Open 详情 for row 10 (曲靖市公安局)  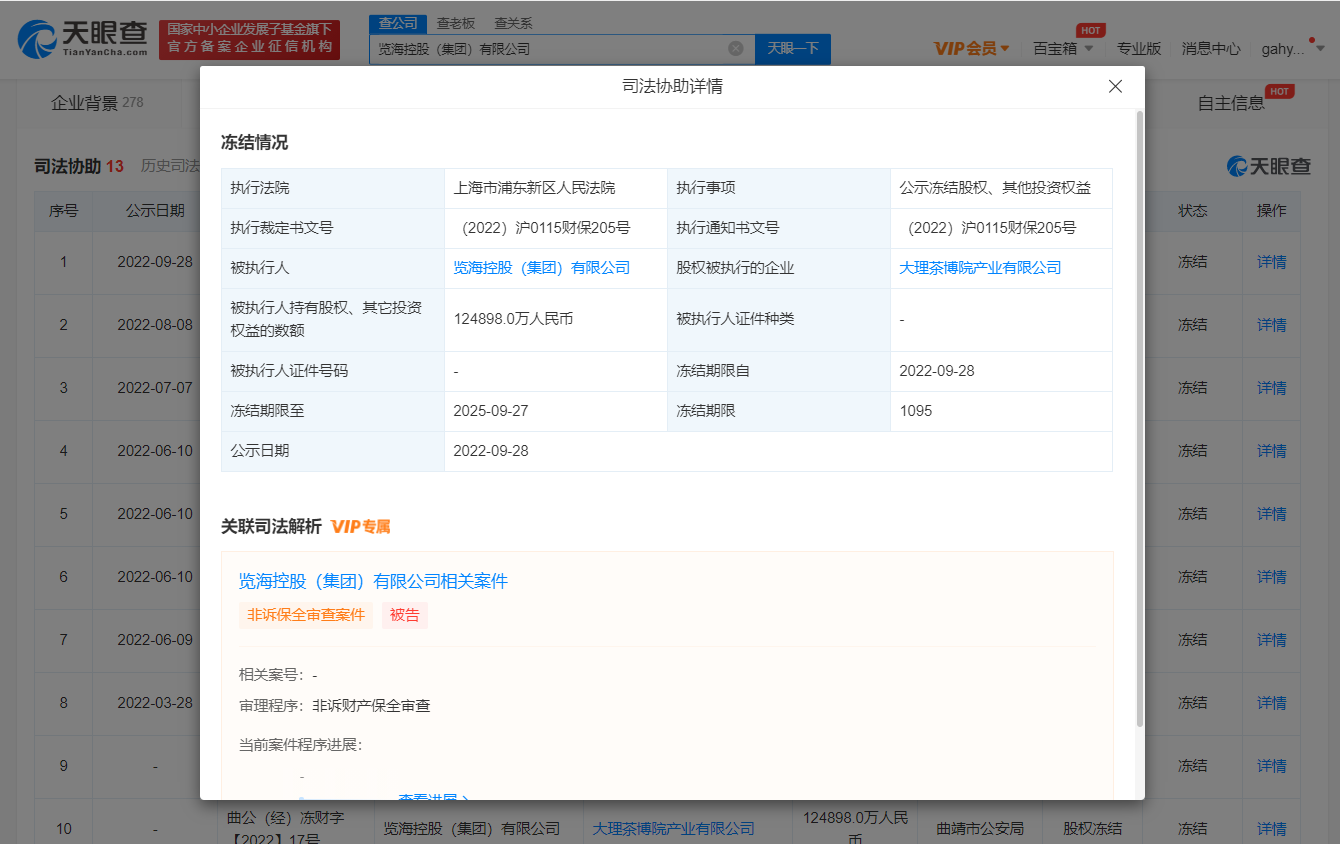click(1272, 829)
